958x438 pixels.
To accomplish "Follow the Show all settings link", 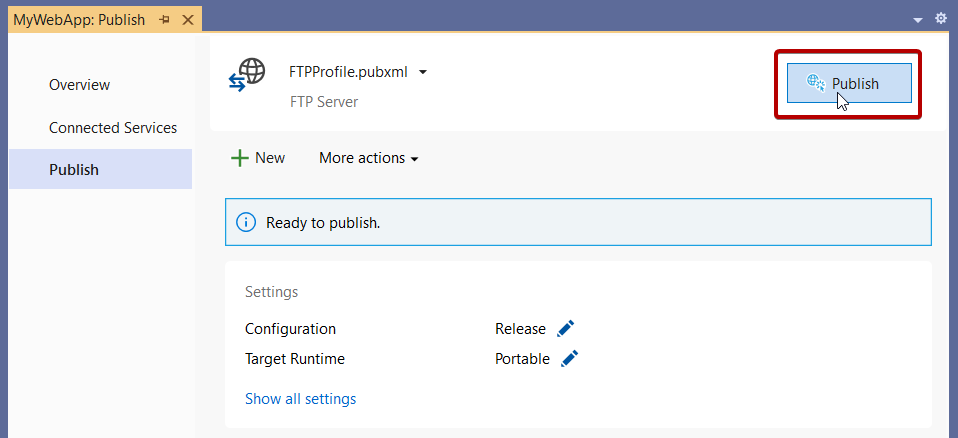I will pos(300,399).
